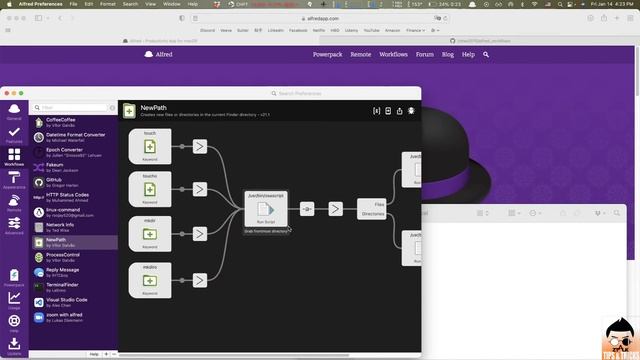Open the Forum link on website
The width and height of the screenshot is (640, 360).
(424, 54)
